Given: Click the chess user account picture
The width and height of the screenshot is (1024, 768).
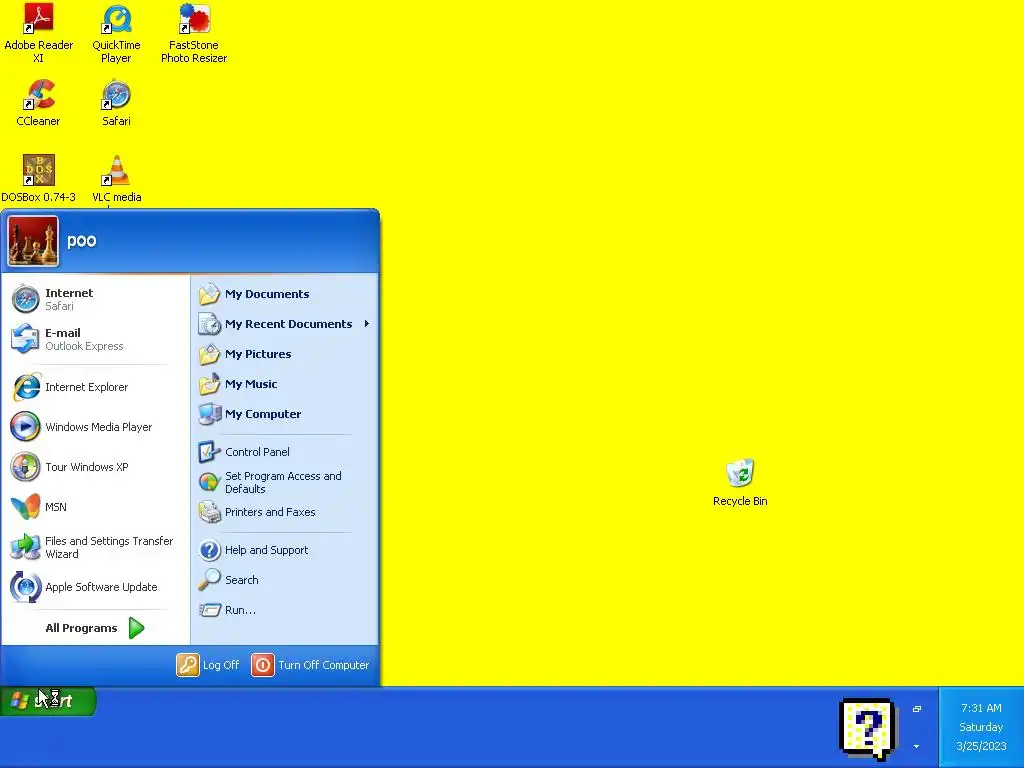Looking at the screenshot, I should (33, 242).
